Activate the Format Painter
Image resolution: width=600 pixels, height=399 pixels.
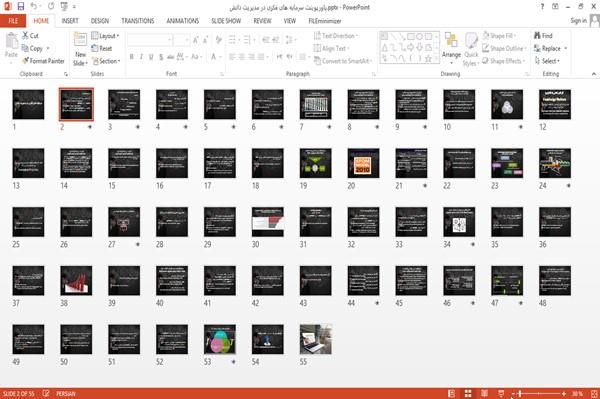click(x=43, y=61)
